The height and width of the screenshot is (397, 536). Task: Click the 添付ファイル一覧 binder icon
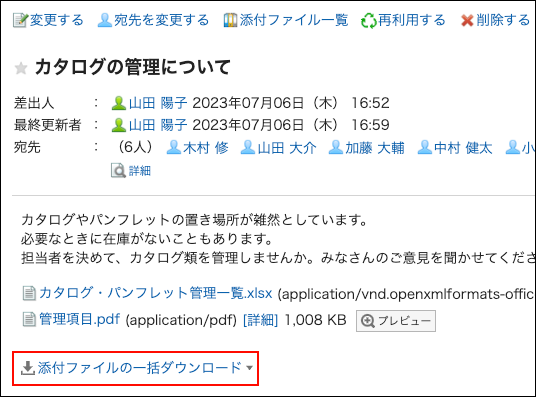pyautogui.click(x=230, y=20)
